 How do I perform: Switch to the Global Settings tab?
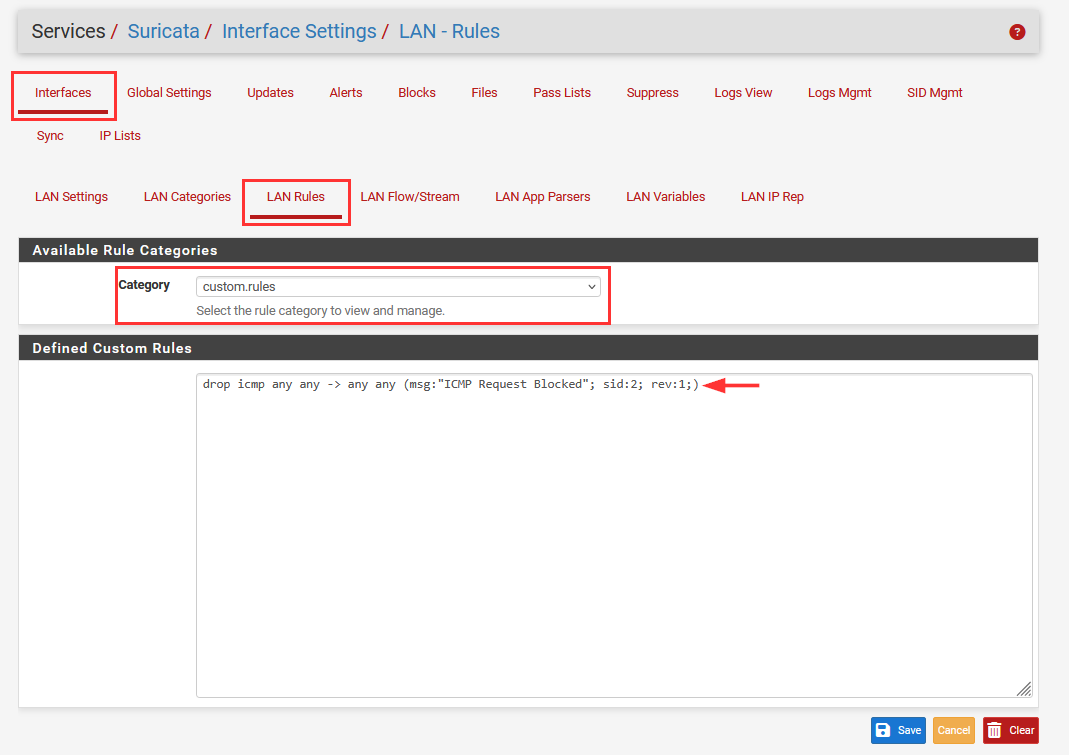pos(169,93)
